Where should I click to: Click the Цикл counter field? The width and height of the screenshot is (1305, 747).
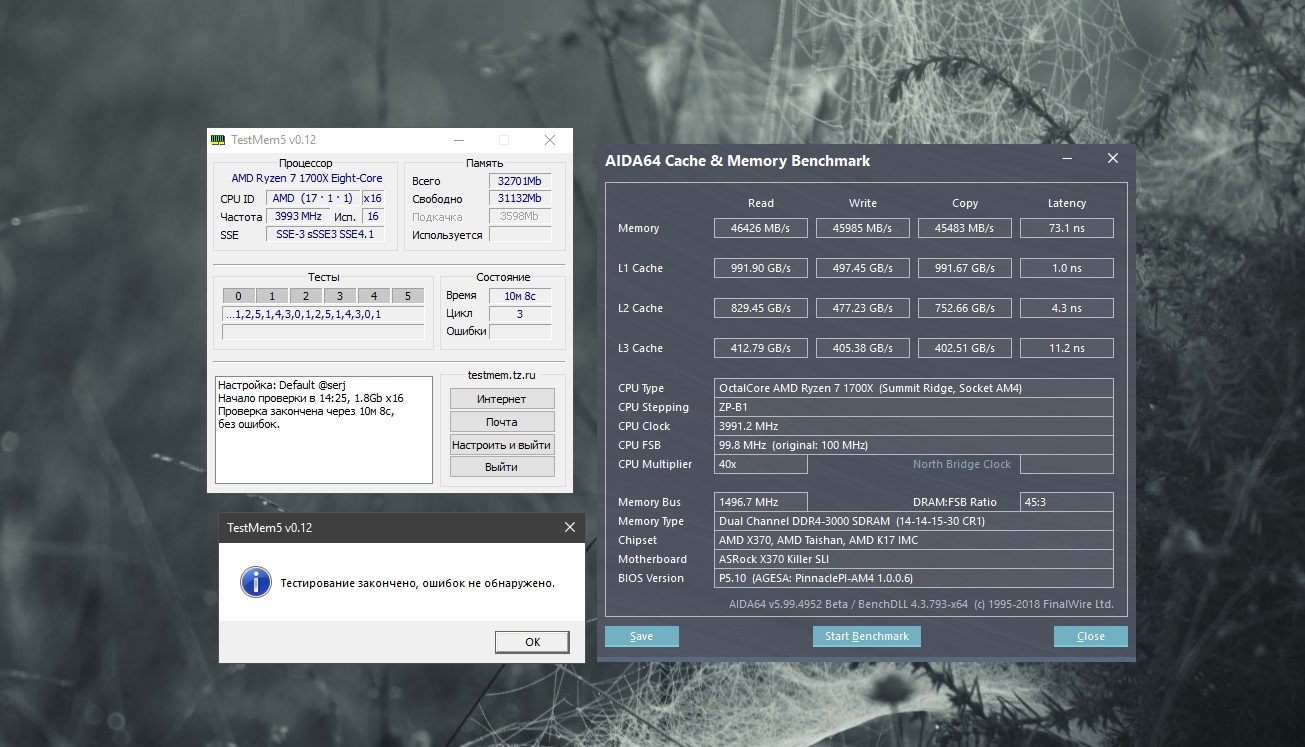(x=520, y=314)
